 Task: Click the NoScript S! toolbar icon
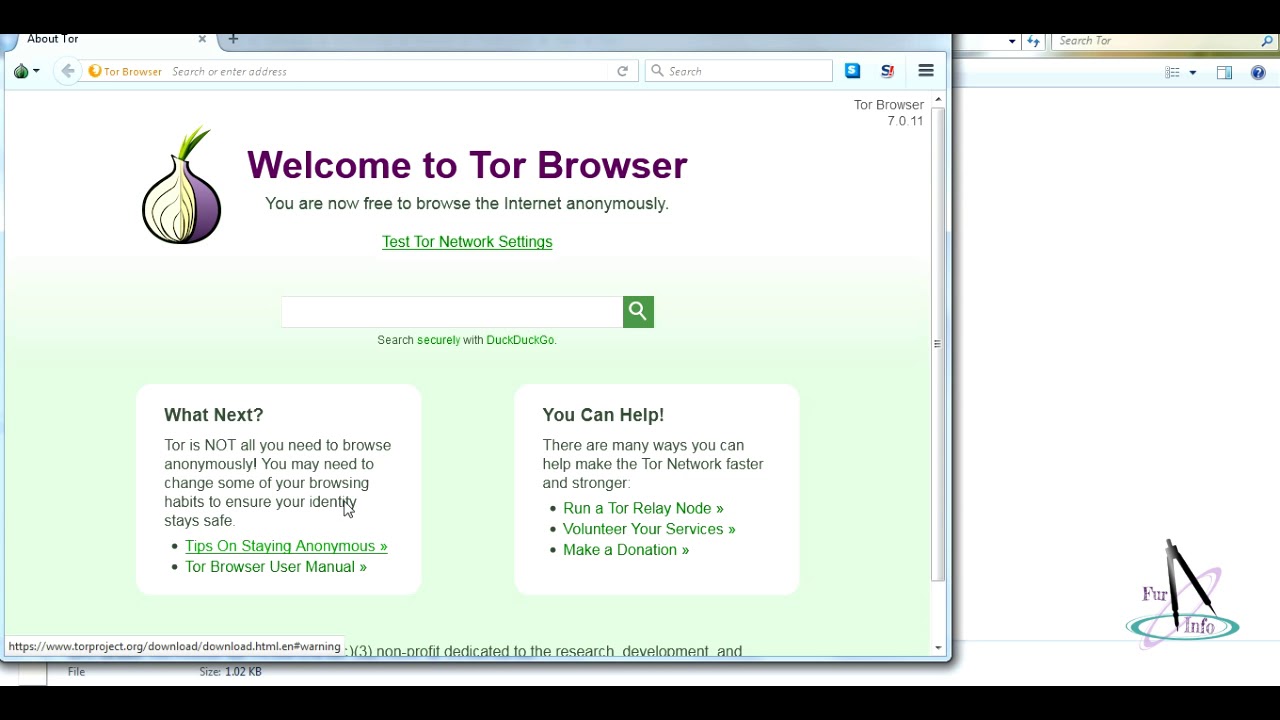(x=887, y=71)
